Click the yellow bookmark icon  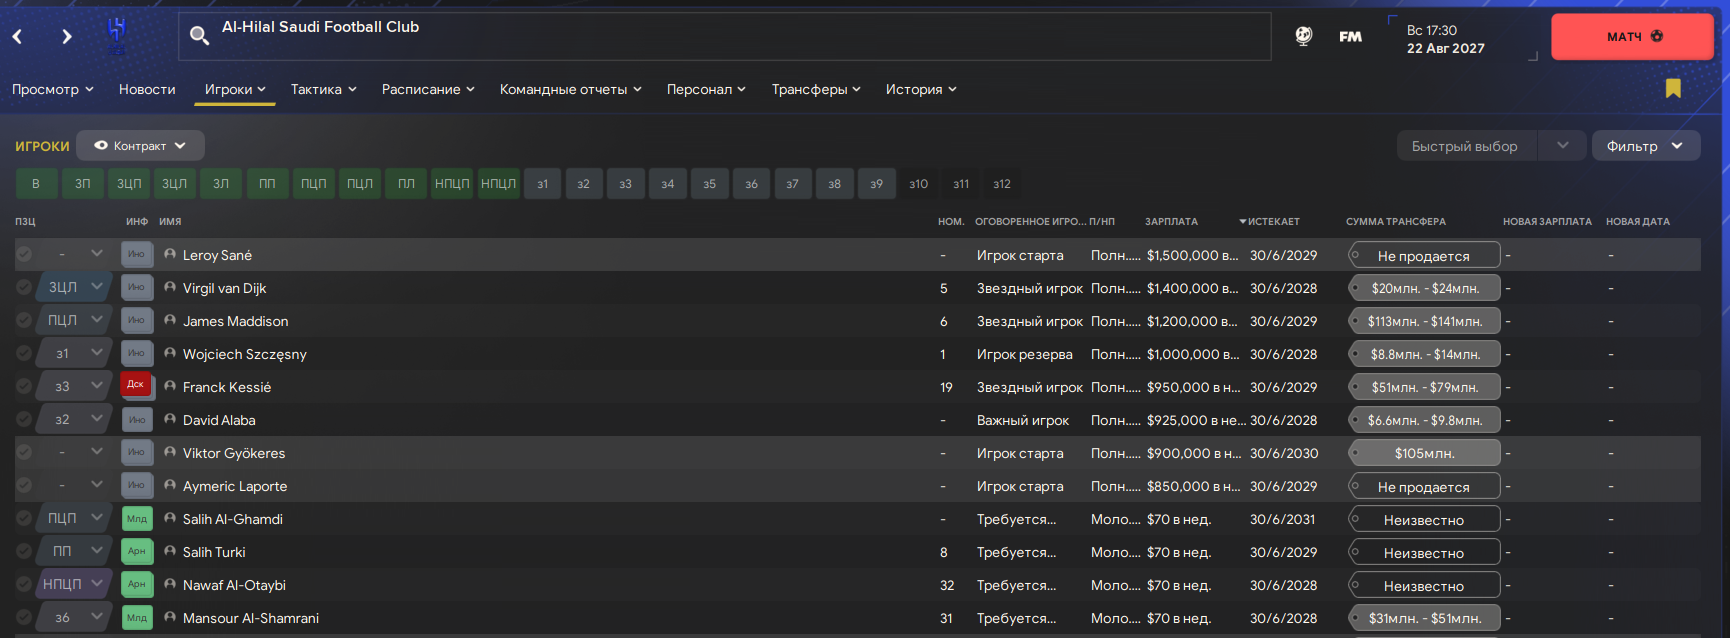click(1673, 89)
